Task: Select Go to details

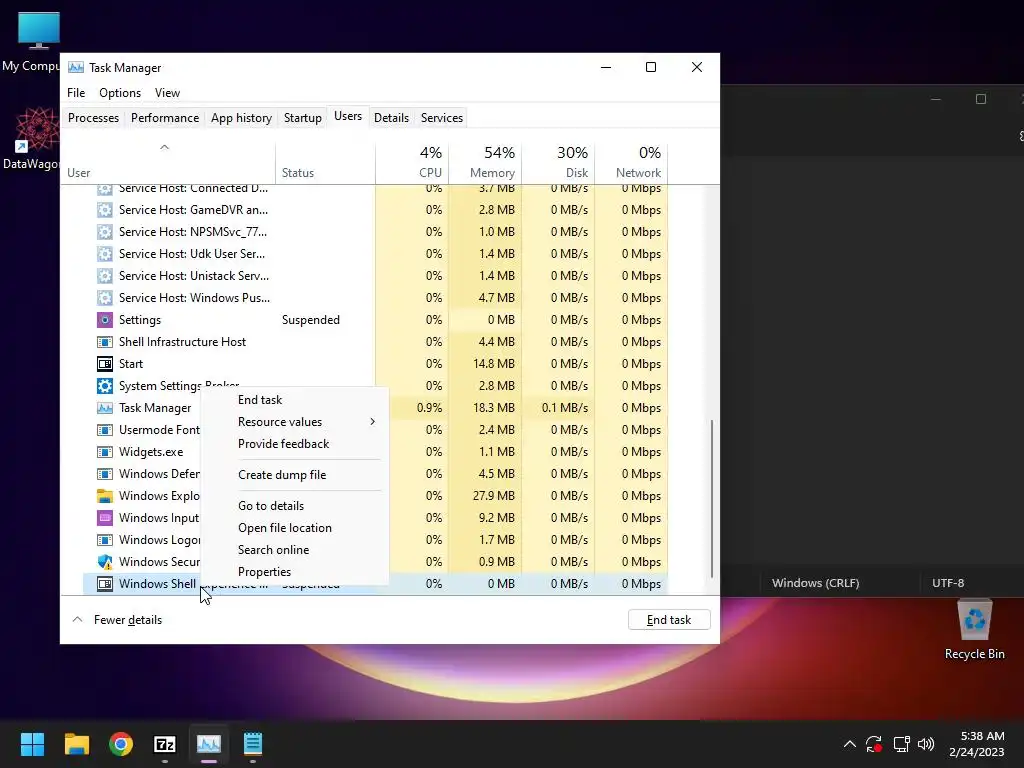Action: [x=295, y=505]
